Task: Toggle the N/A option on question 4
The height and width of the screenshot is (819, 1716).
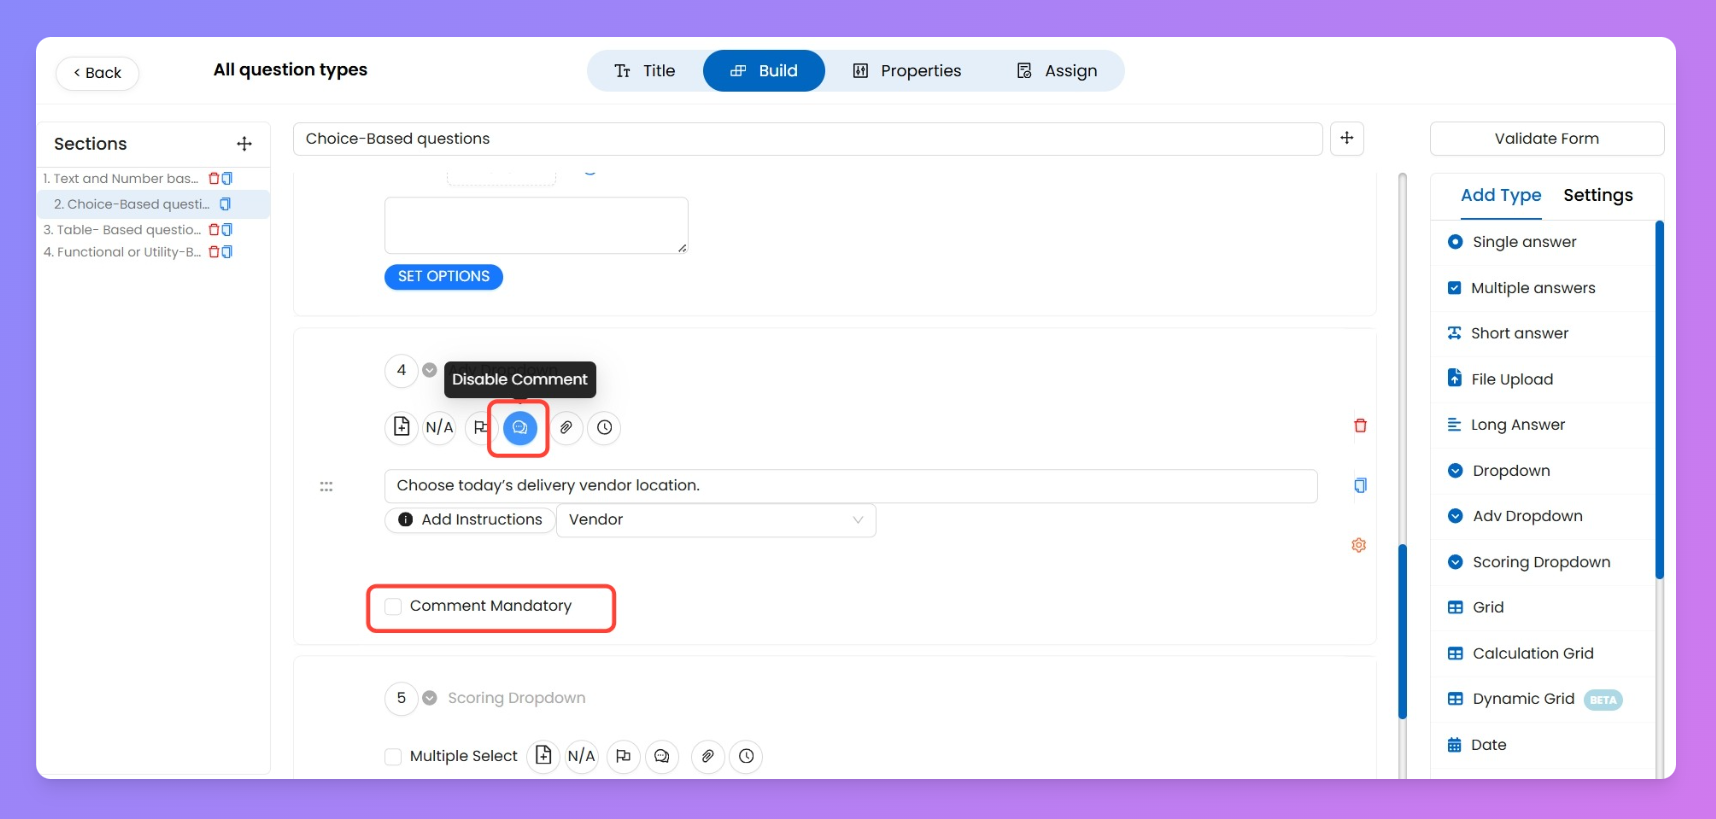Action: pos(439,427)
